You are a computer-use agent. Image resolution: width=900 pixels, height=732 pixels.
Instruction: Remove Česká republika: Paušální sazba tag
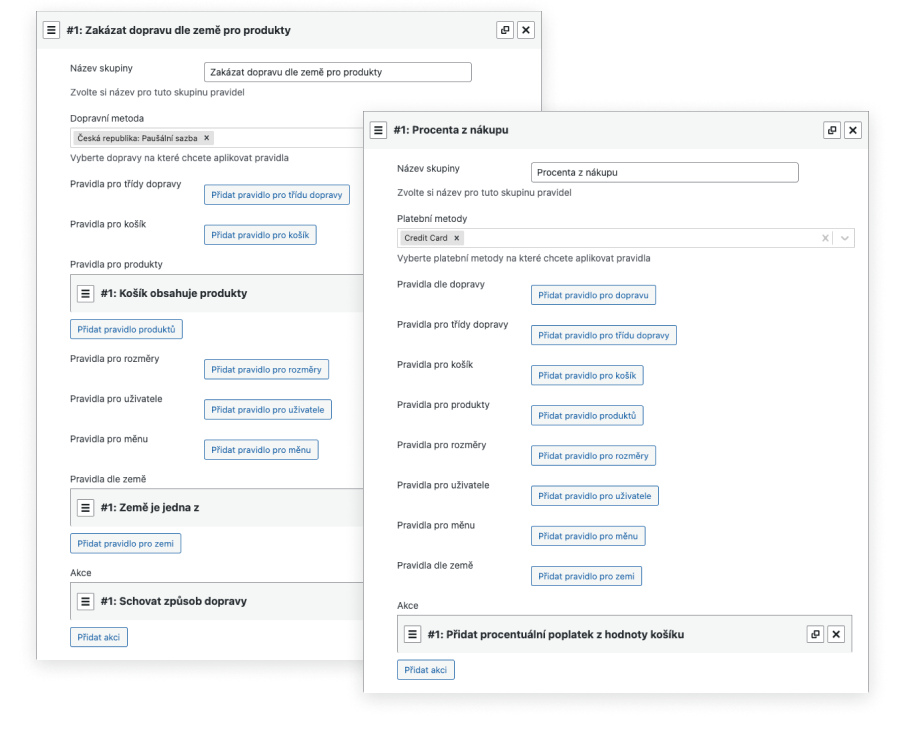pyautogui.click(x=207, y=138)
